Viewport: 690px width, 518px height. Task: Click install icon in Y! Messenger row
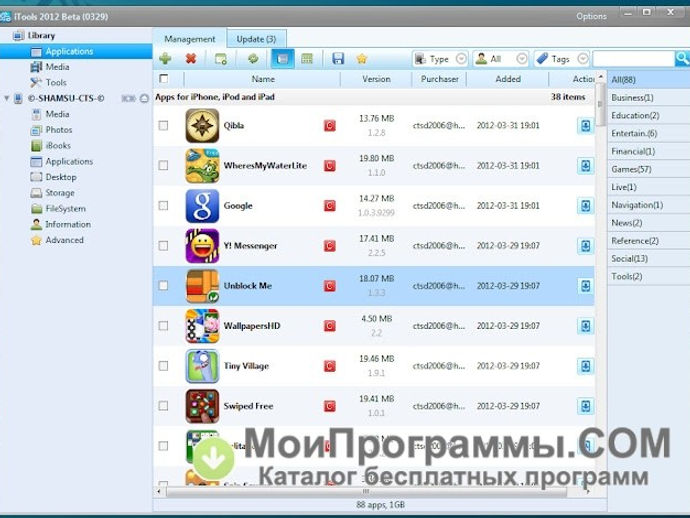pyautogui.click(x=585, y=246)
